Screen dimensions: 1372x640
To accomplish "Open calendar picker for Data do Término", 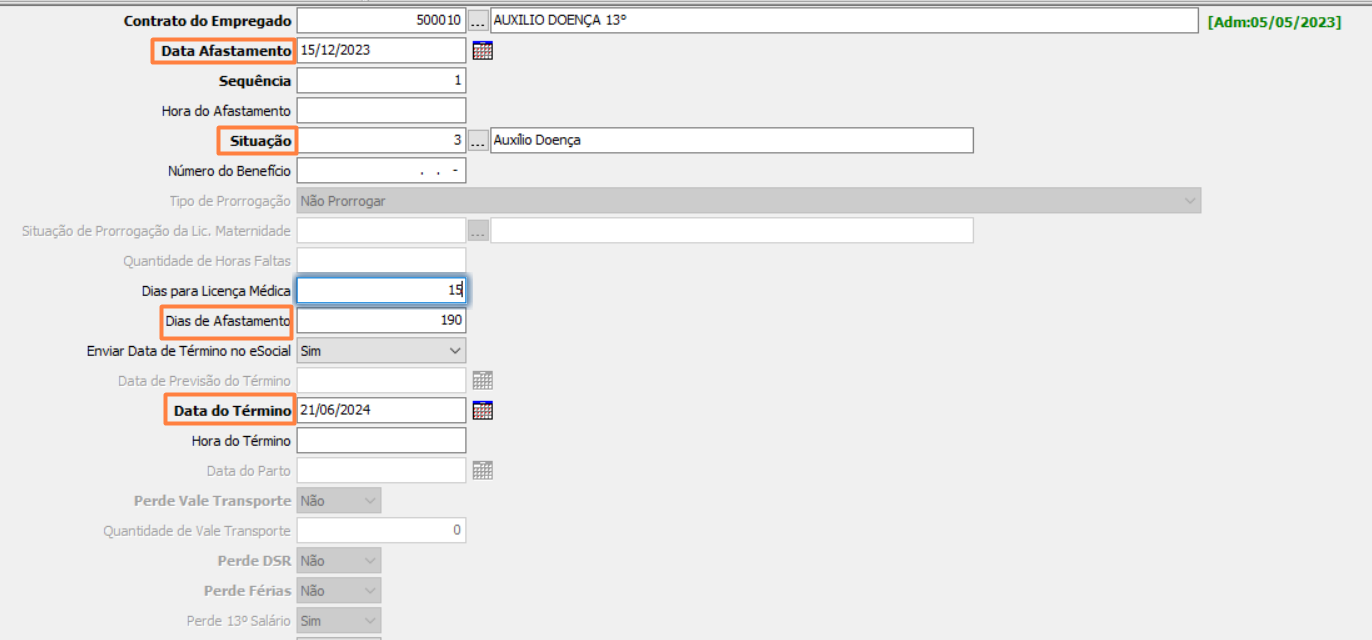I will (482, 411).
